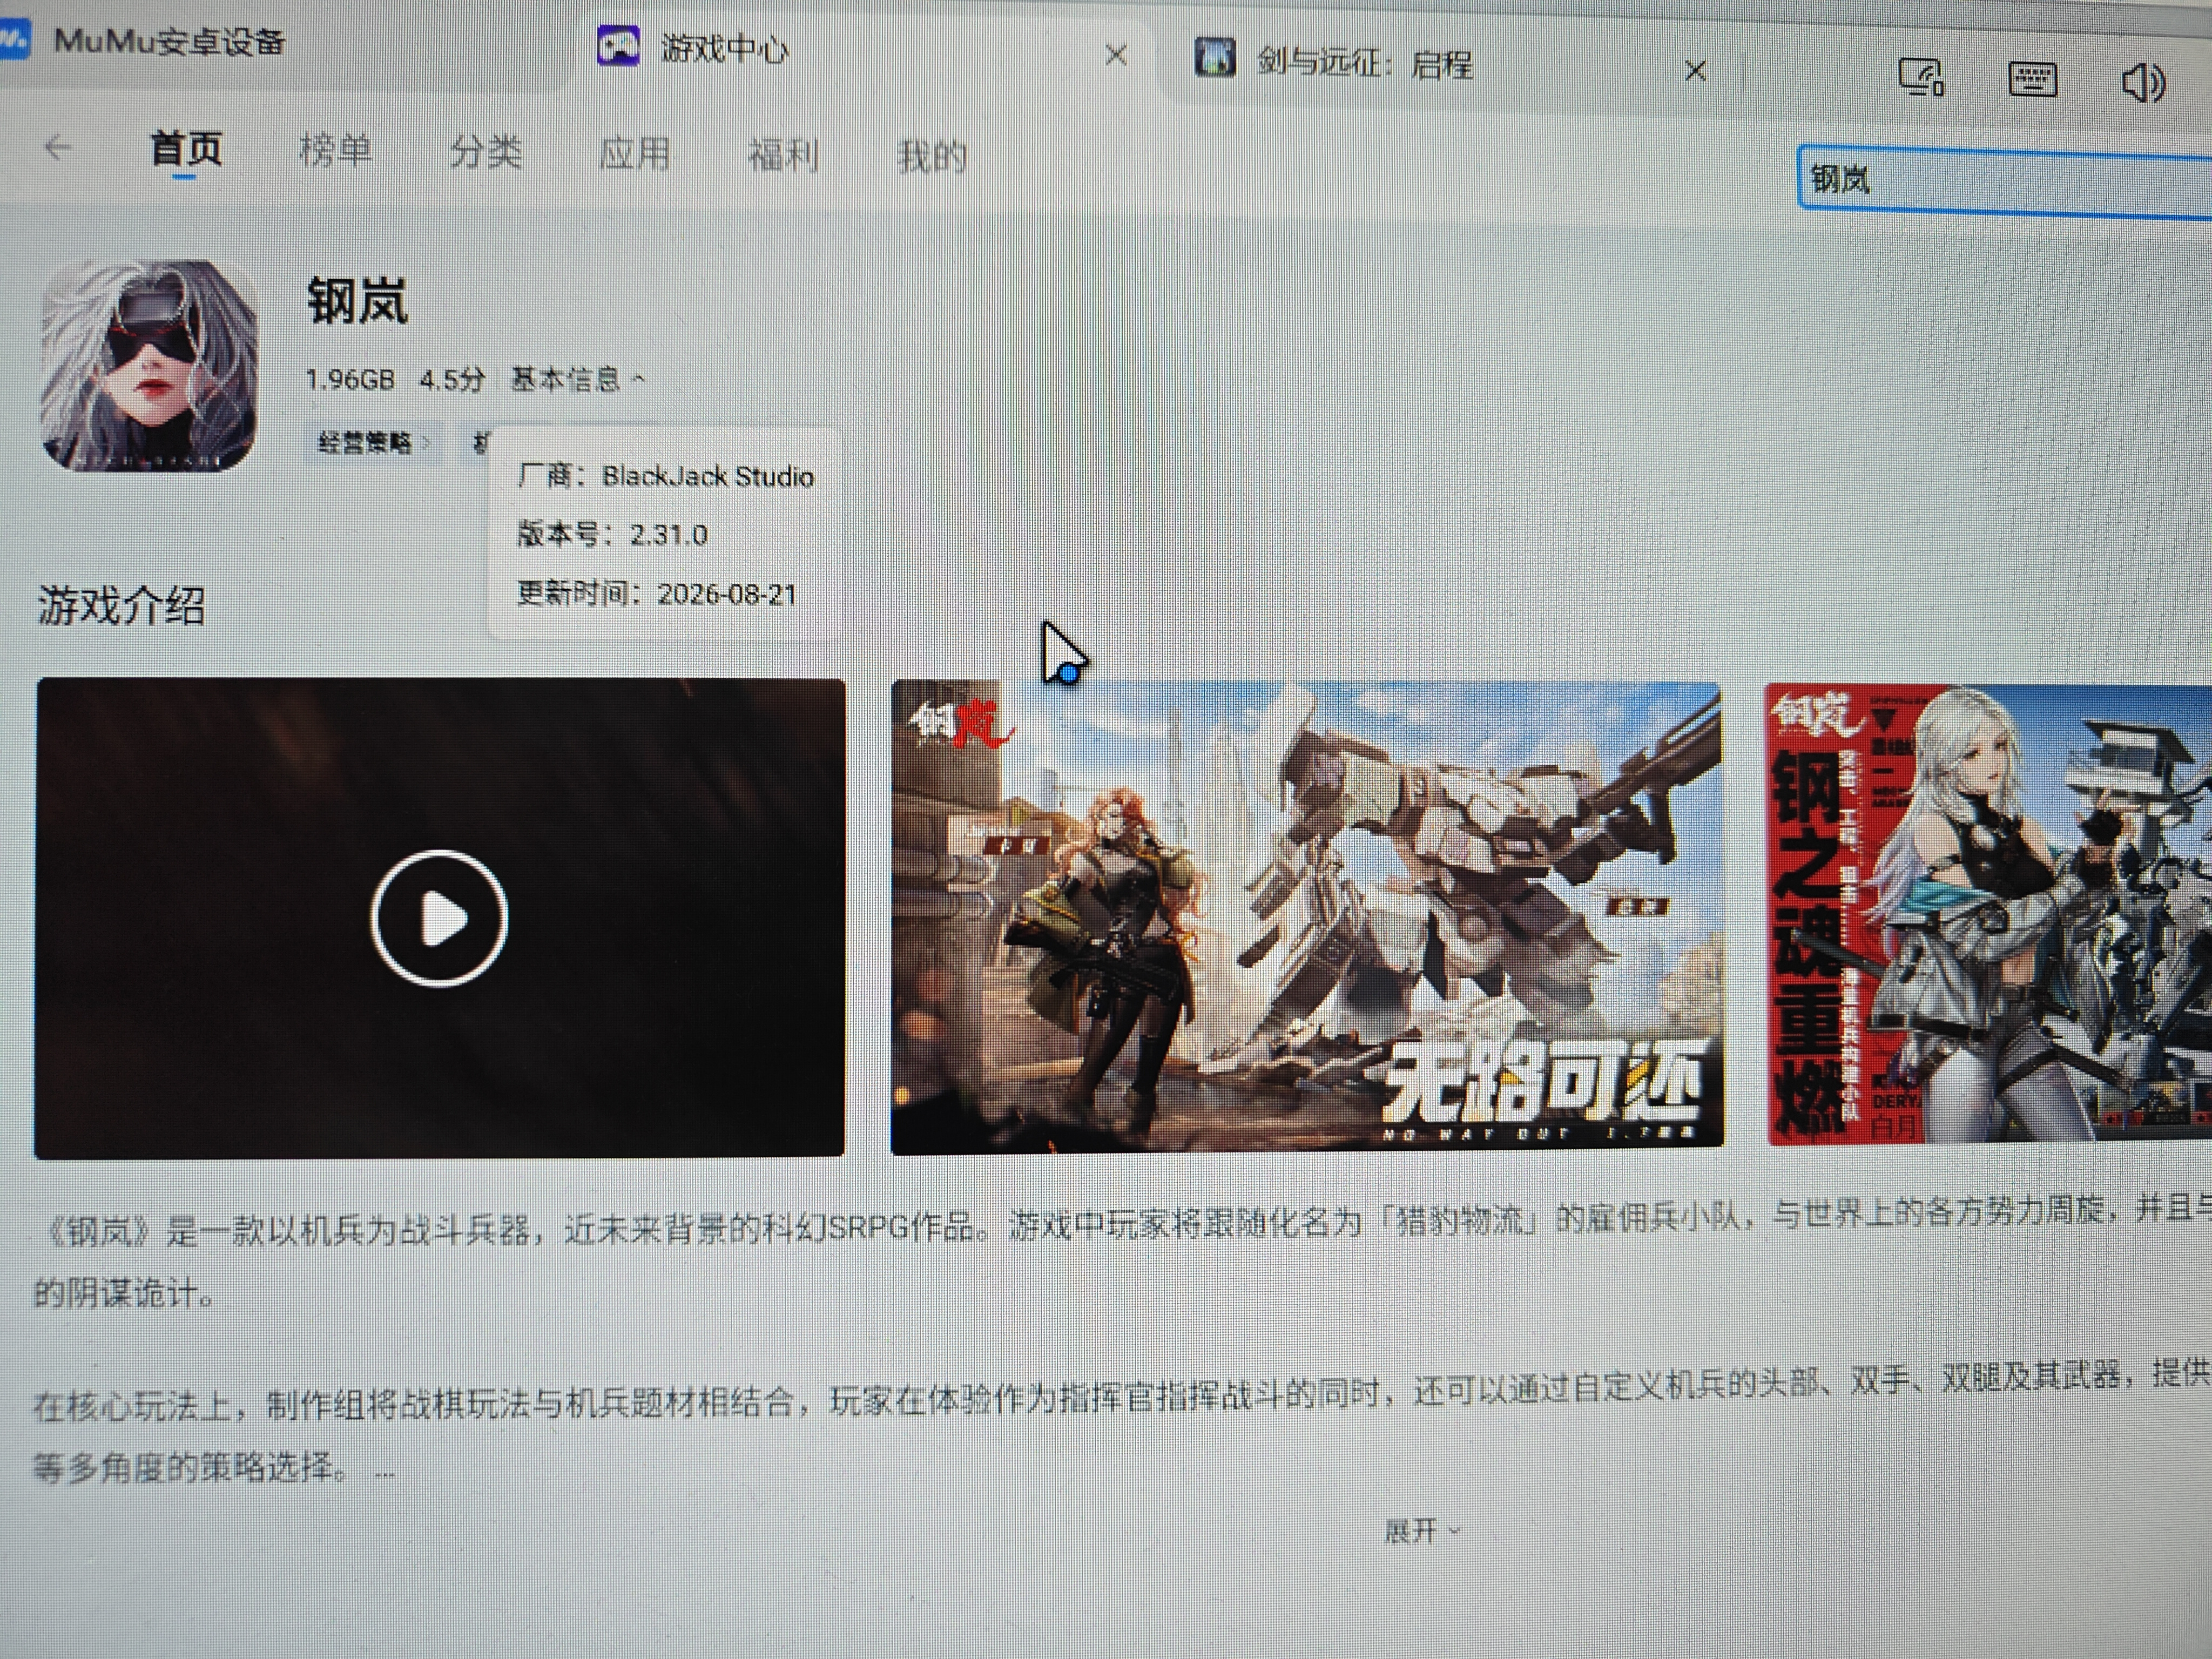The image size is (2212, 1659).
Task: Open the 榜单 rankings page
Action: pyautogui.click(x=335, y=151)
